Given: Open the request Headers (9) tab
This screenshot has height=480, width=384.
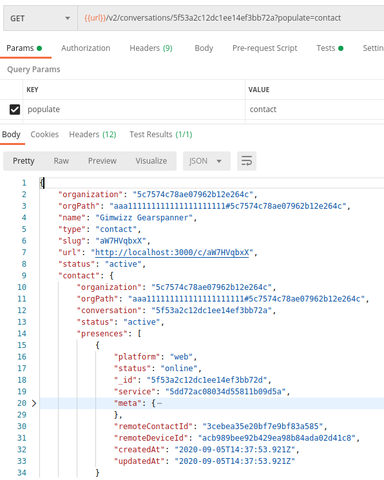Looking at the screenshot, I should [x=151, y=48].
